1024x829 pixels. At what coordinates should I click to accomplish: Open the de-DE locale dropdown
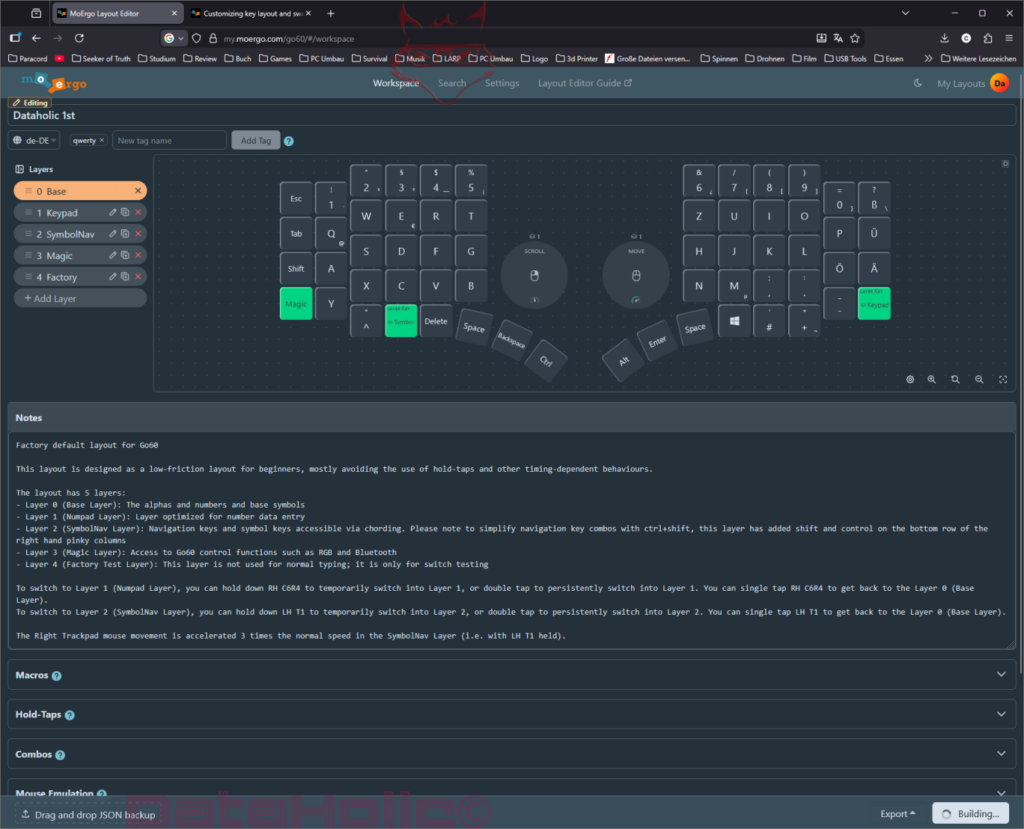(x=36, y=141)
